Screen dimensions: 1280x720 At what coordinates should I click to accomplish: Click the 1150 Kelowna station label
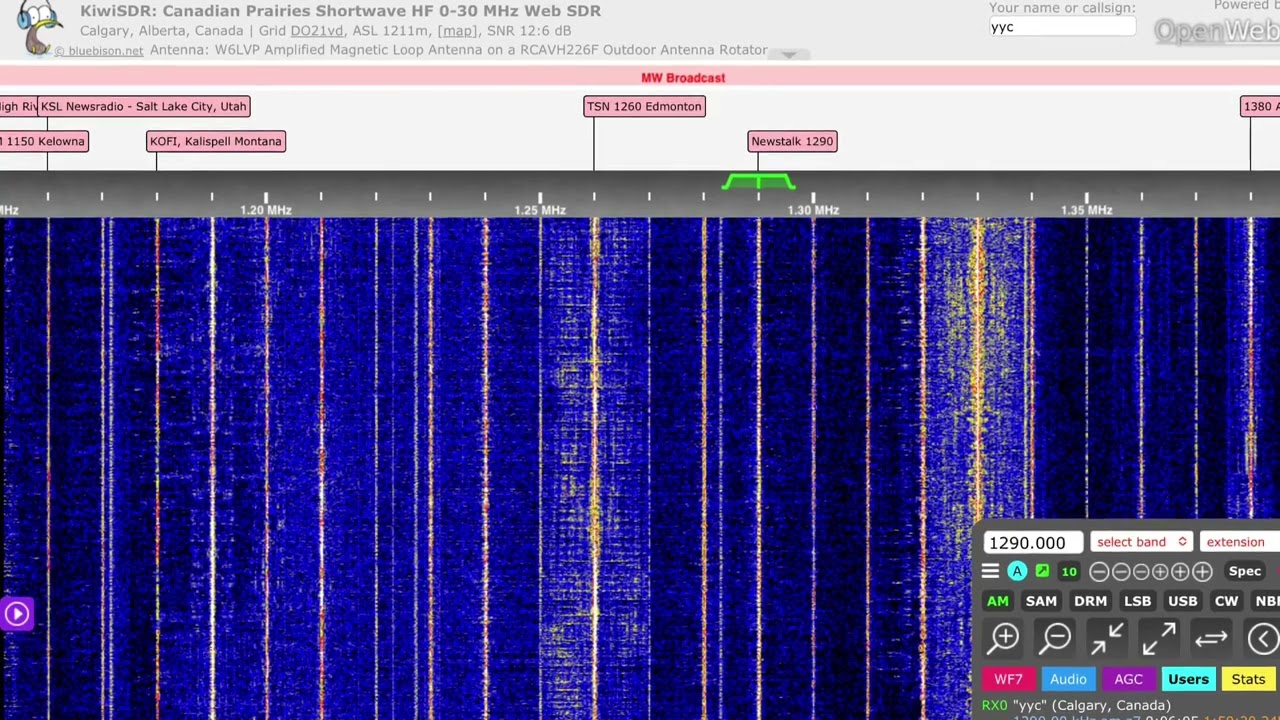[x=44, y=141]
